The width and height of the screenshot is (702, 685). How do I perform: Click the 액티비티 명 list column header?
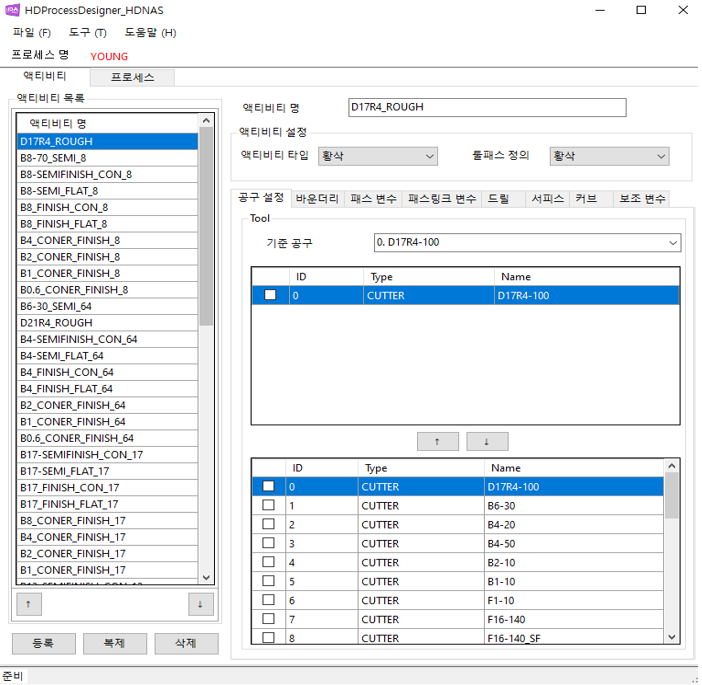(107, 123)
